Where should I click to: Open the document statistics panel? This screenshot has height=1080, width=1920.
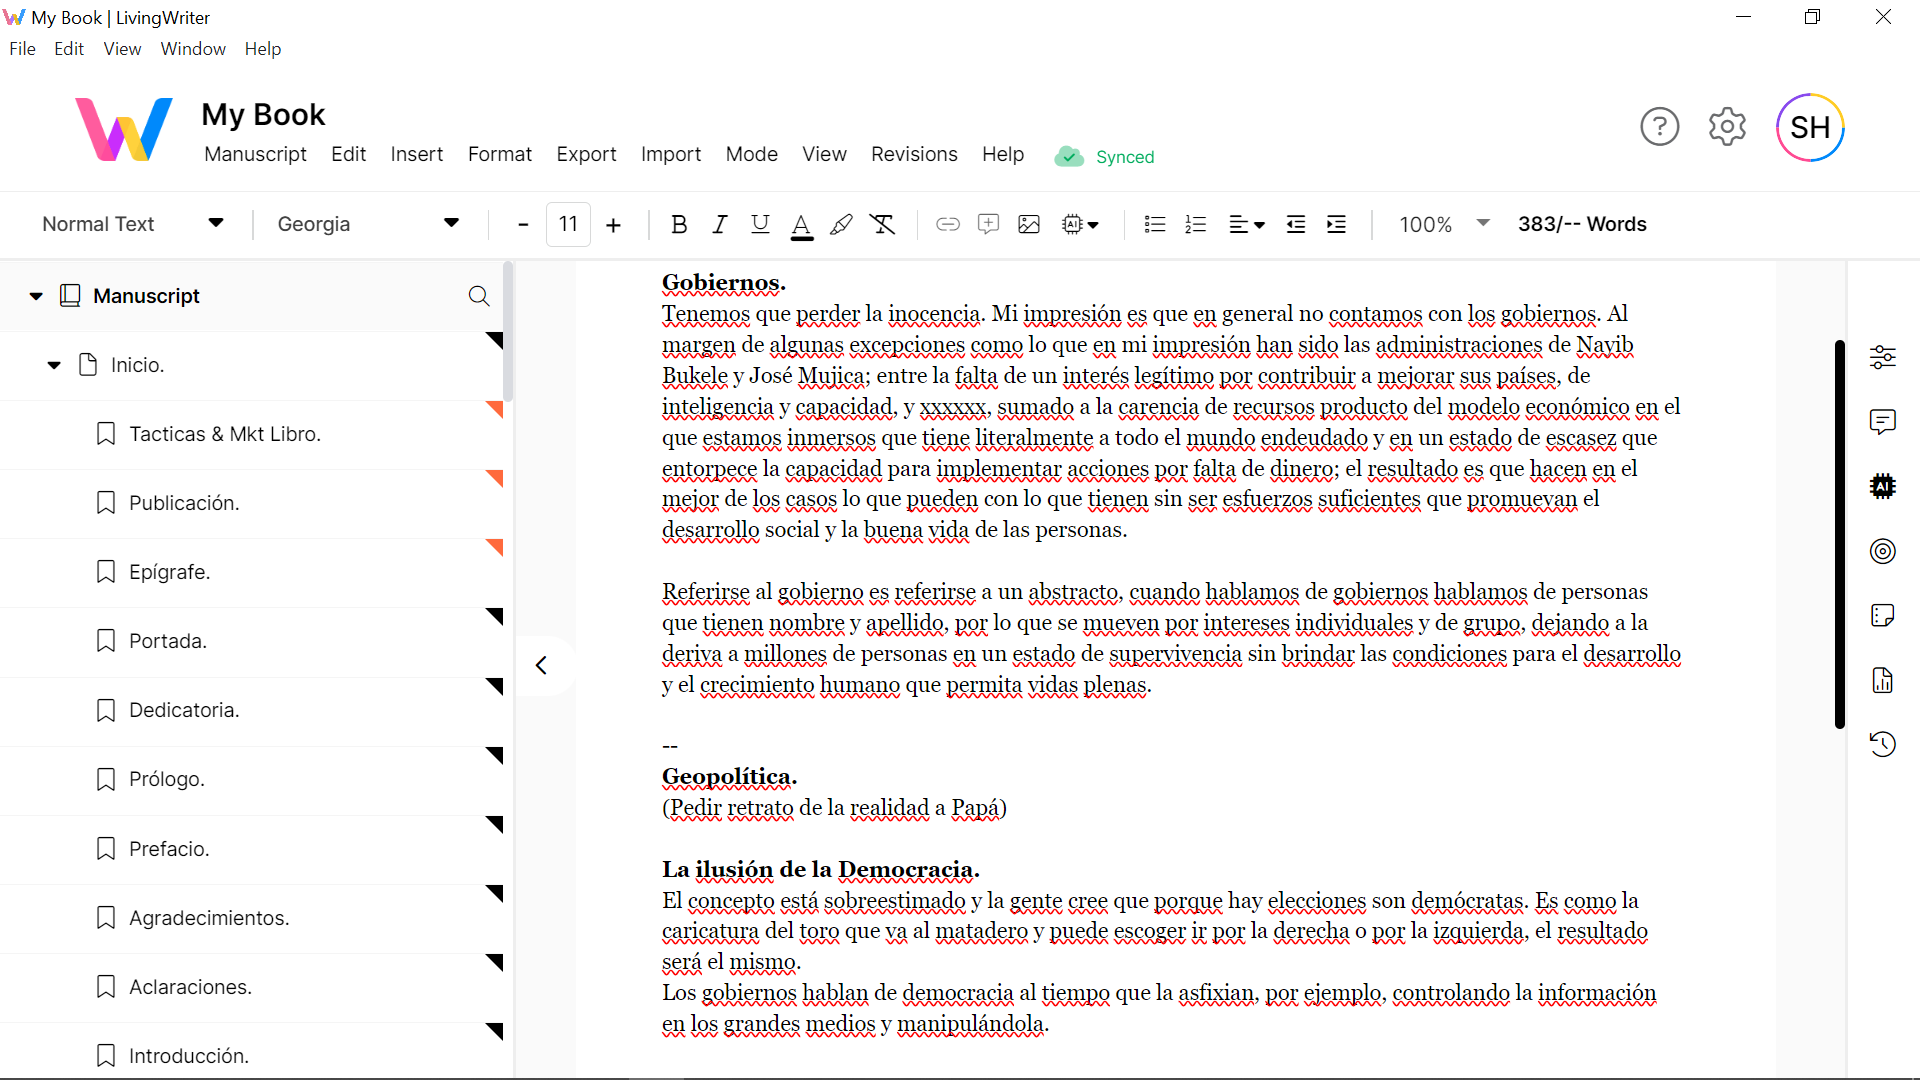click(1882, 680)
